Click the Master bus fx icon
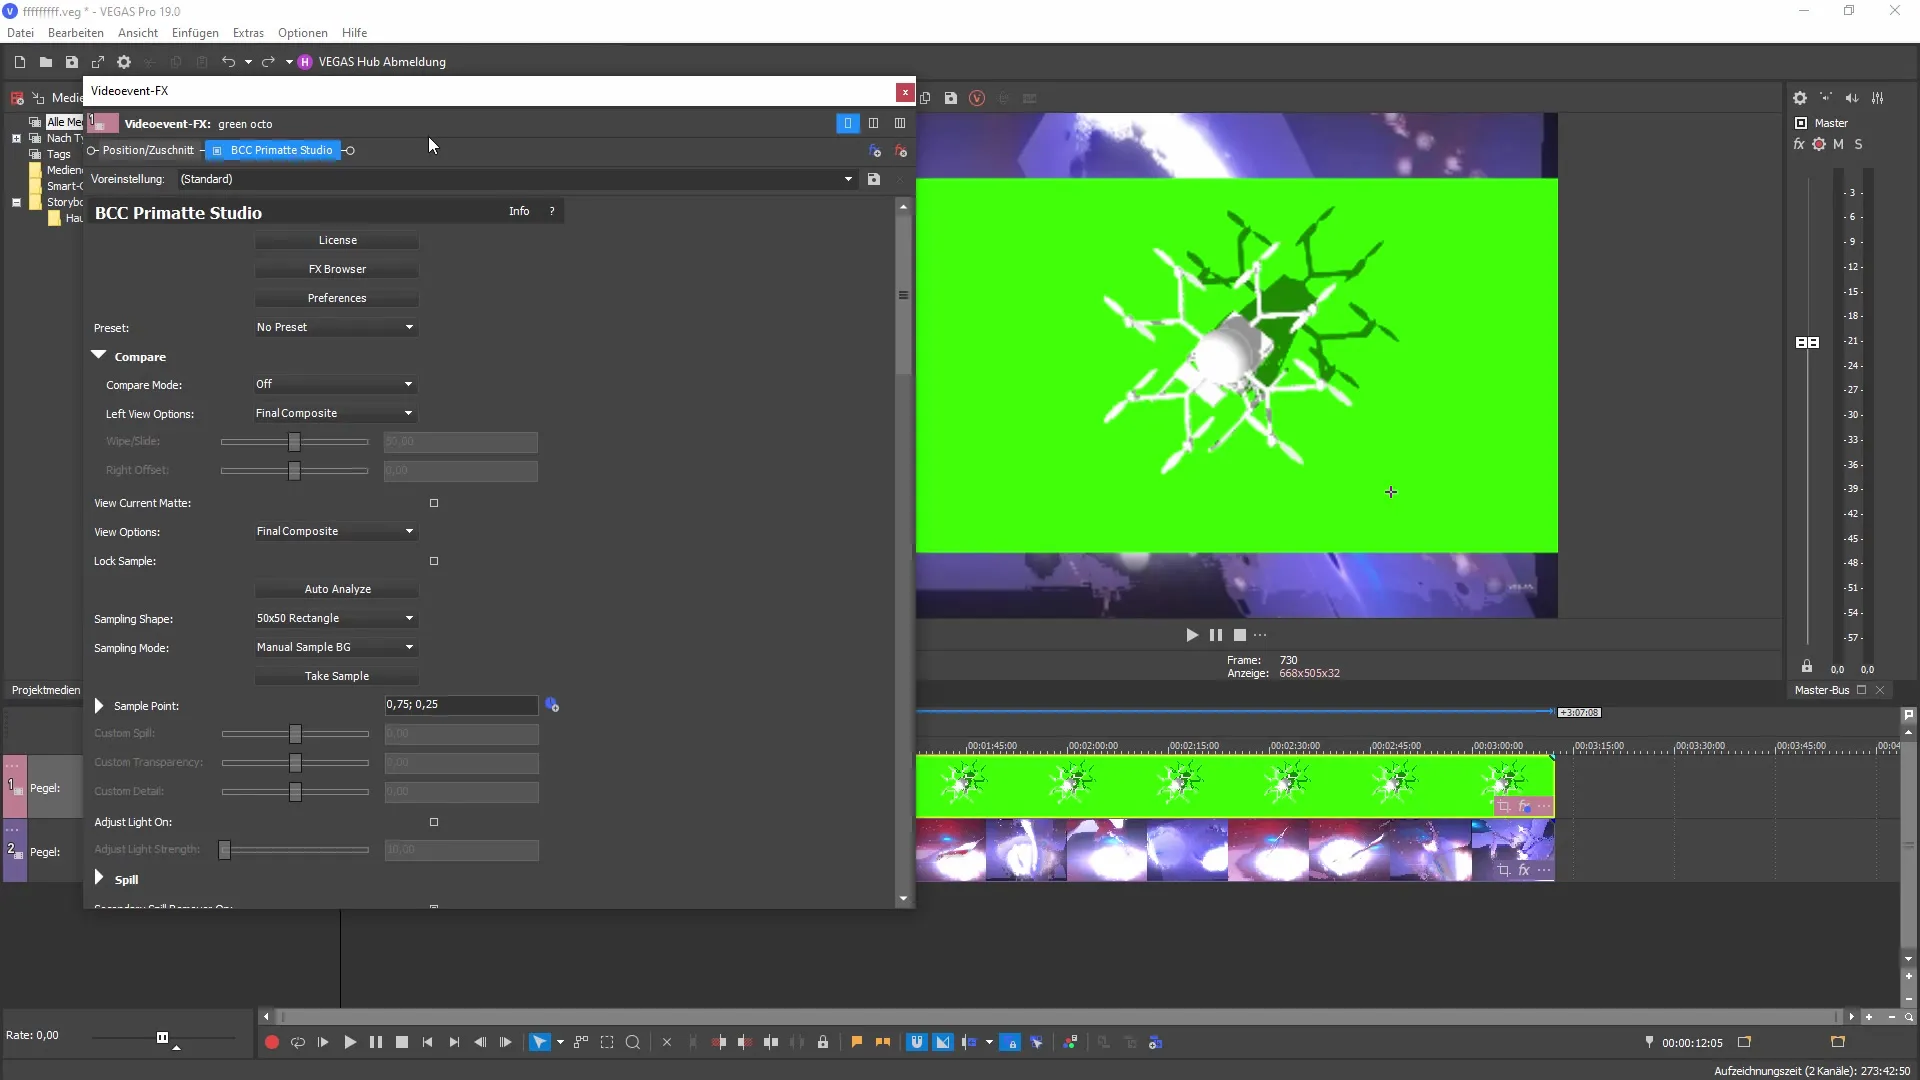 (x=1799, y=144)
